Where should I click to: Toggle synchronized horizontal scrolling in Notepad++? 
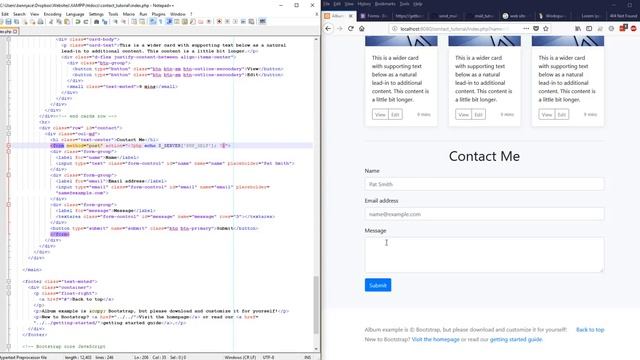tap(142, 21)
